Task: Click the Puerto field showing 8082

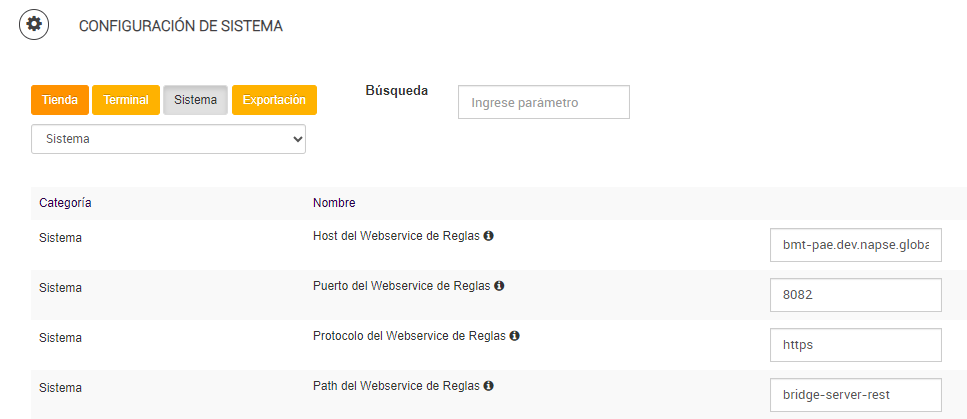Action: pos(856,295)
